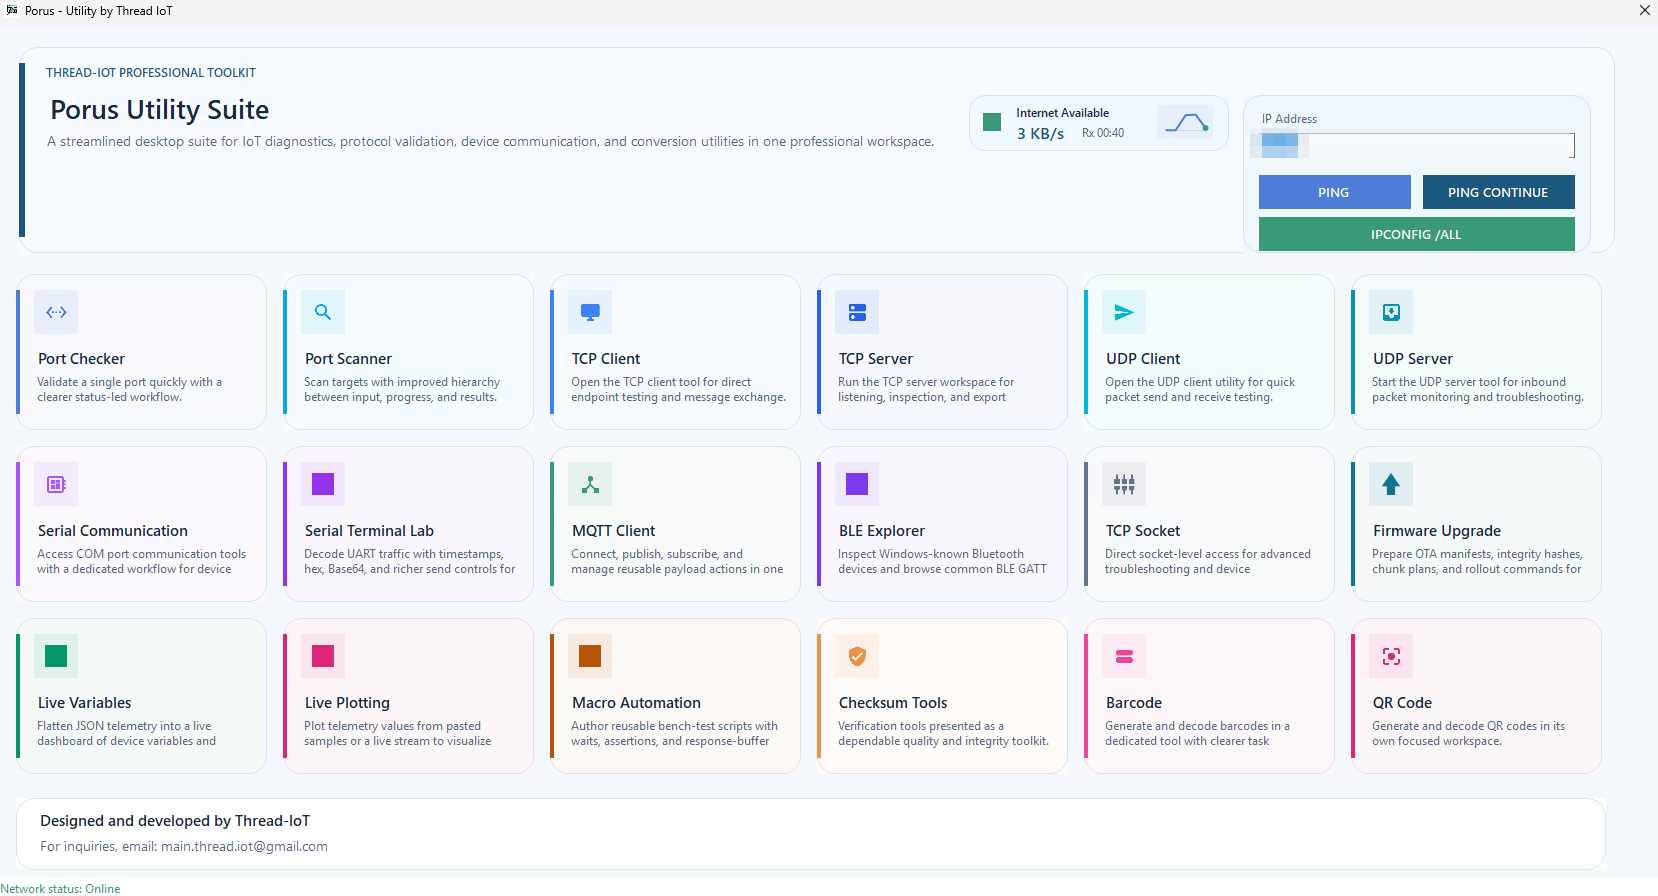The width and height of the screenshot is (1658, 896).
Task: Open the TCP Socket card title
Action: 1143,531
